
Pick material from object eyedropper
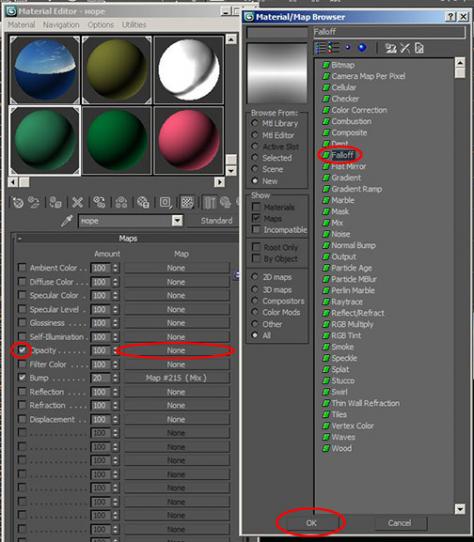coord(66,221)
